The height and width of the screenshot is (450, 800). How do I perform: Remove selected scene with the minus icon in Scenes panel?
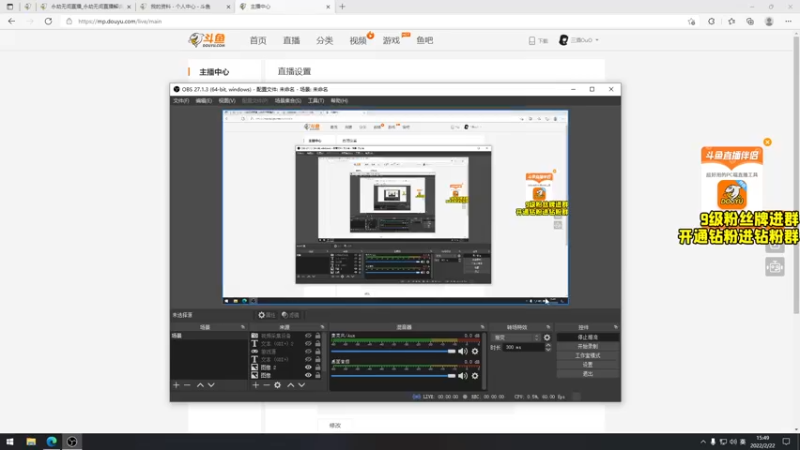point(187,385)
